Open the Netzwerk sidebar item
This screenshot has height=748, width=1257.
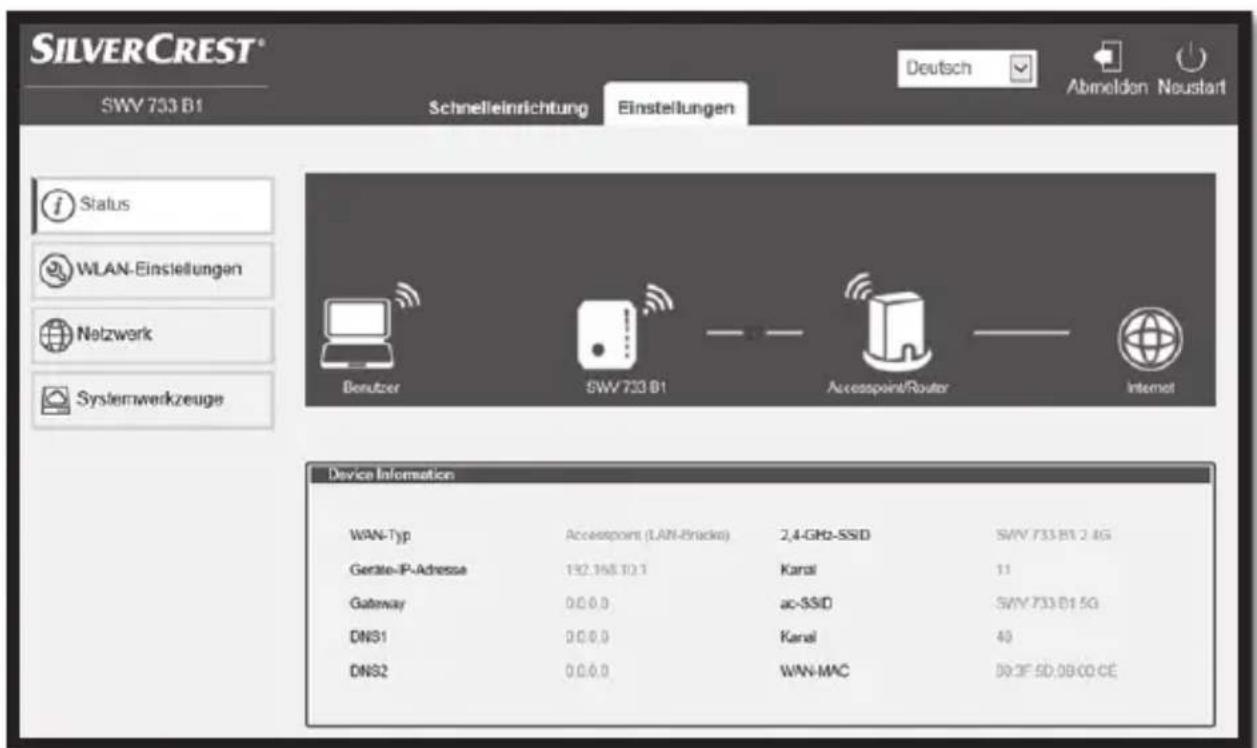pos(152,335)
